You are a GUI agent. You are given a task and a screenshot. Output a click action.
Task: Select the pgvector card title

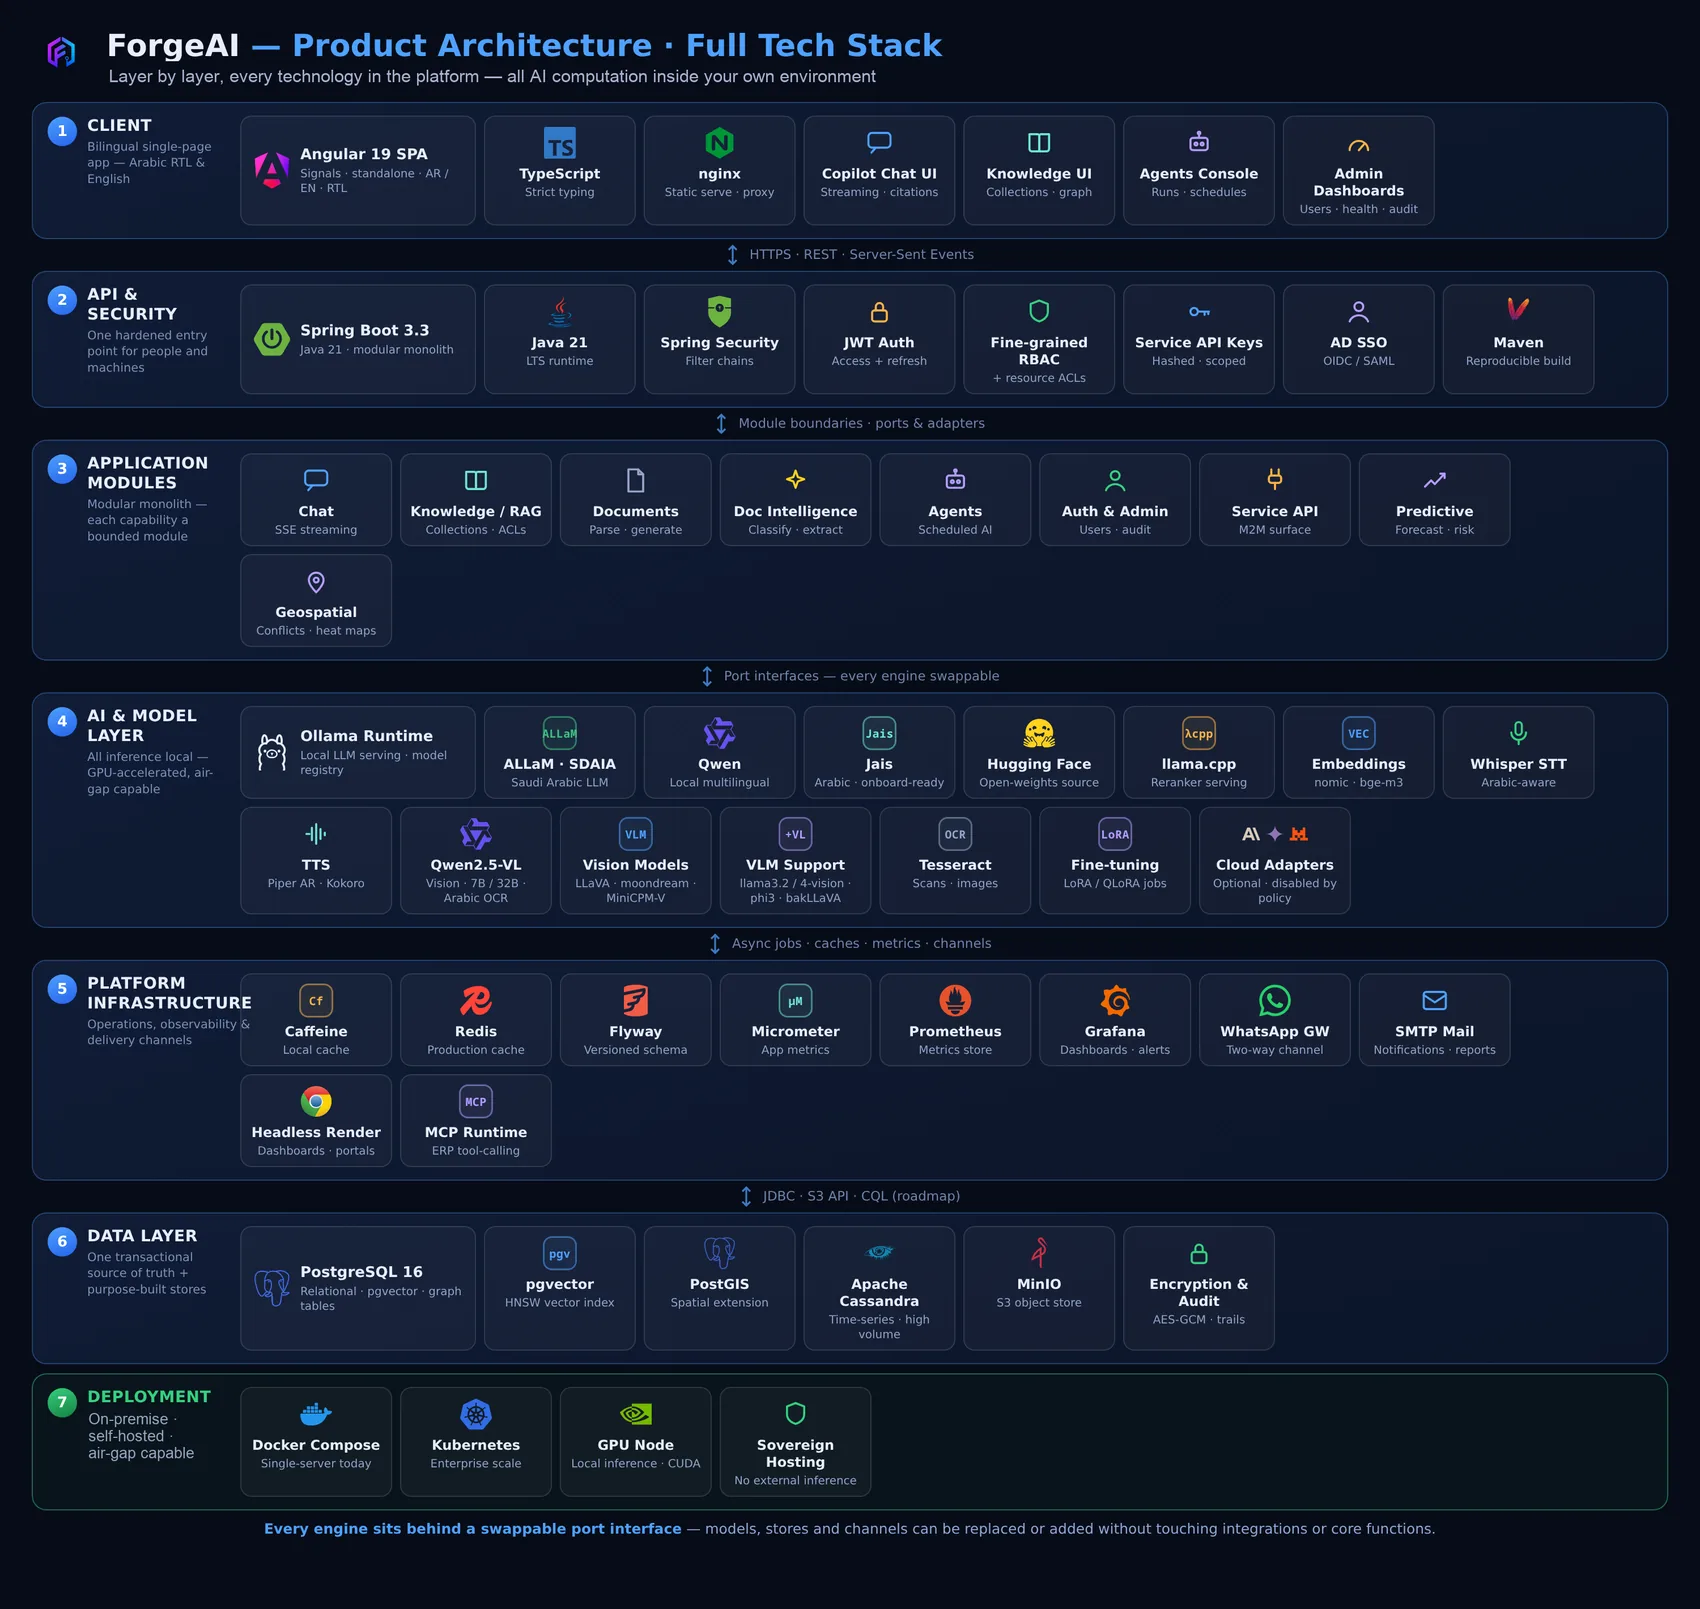[x=560, y=1284]
